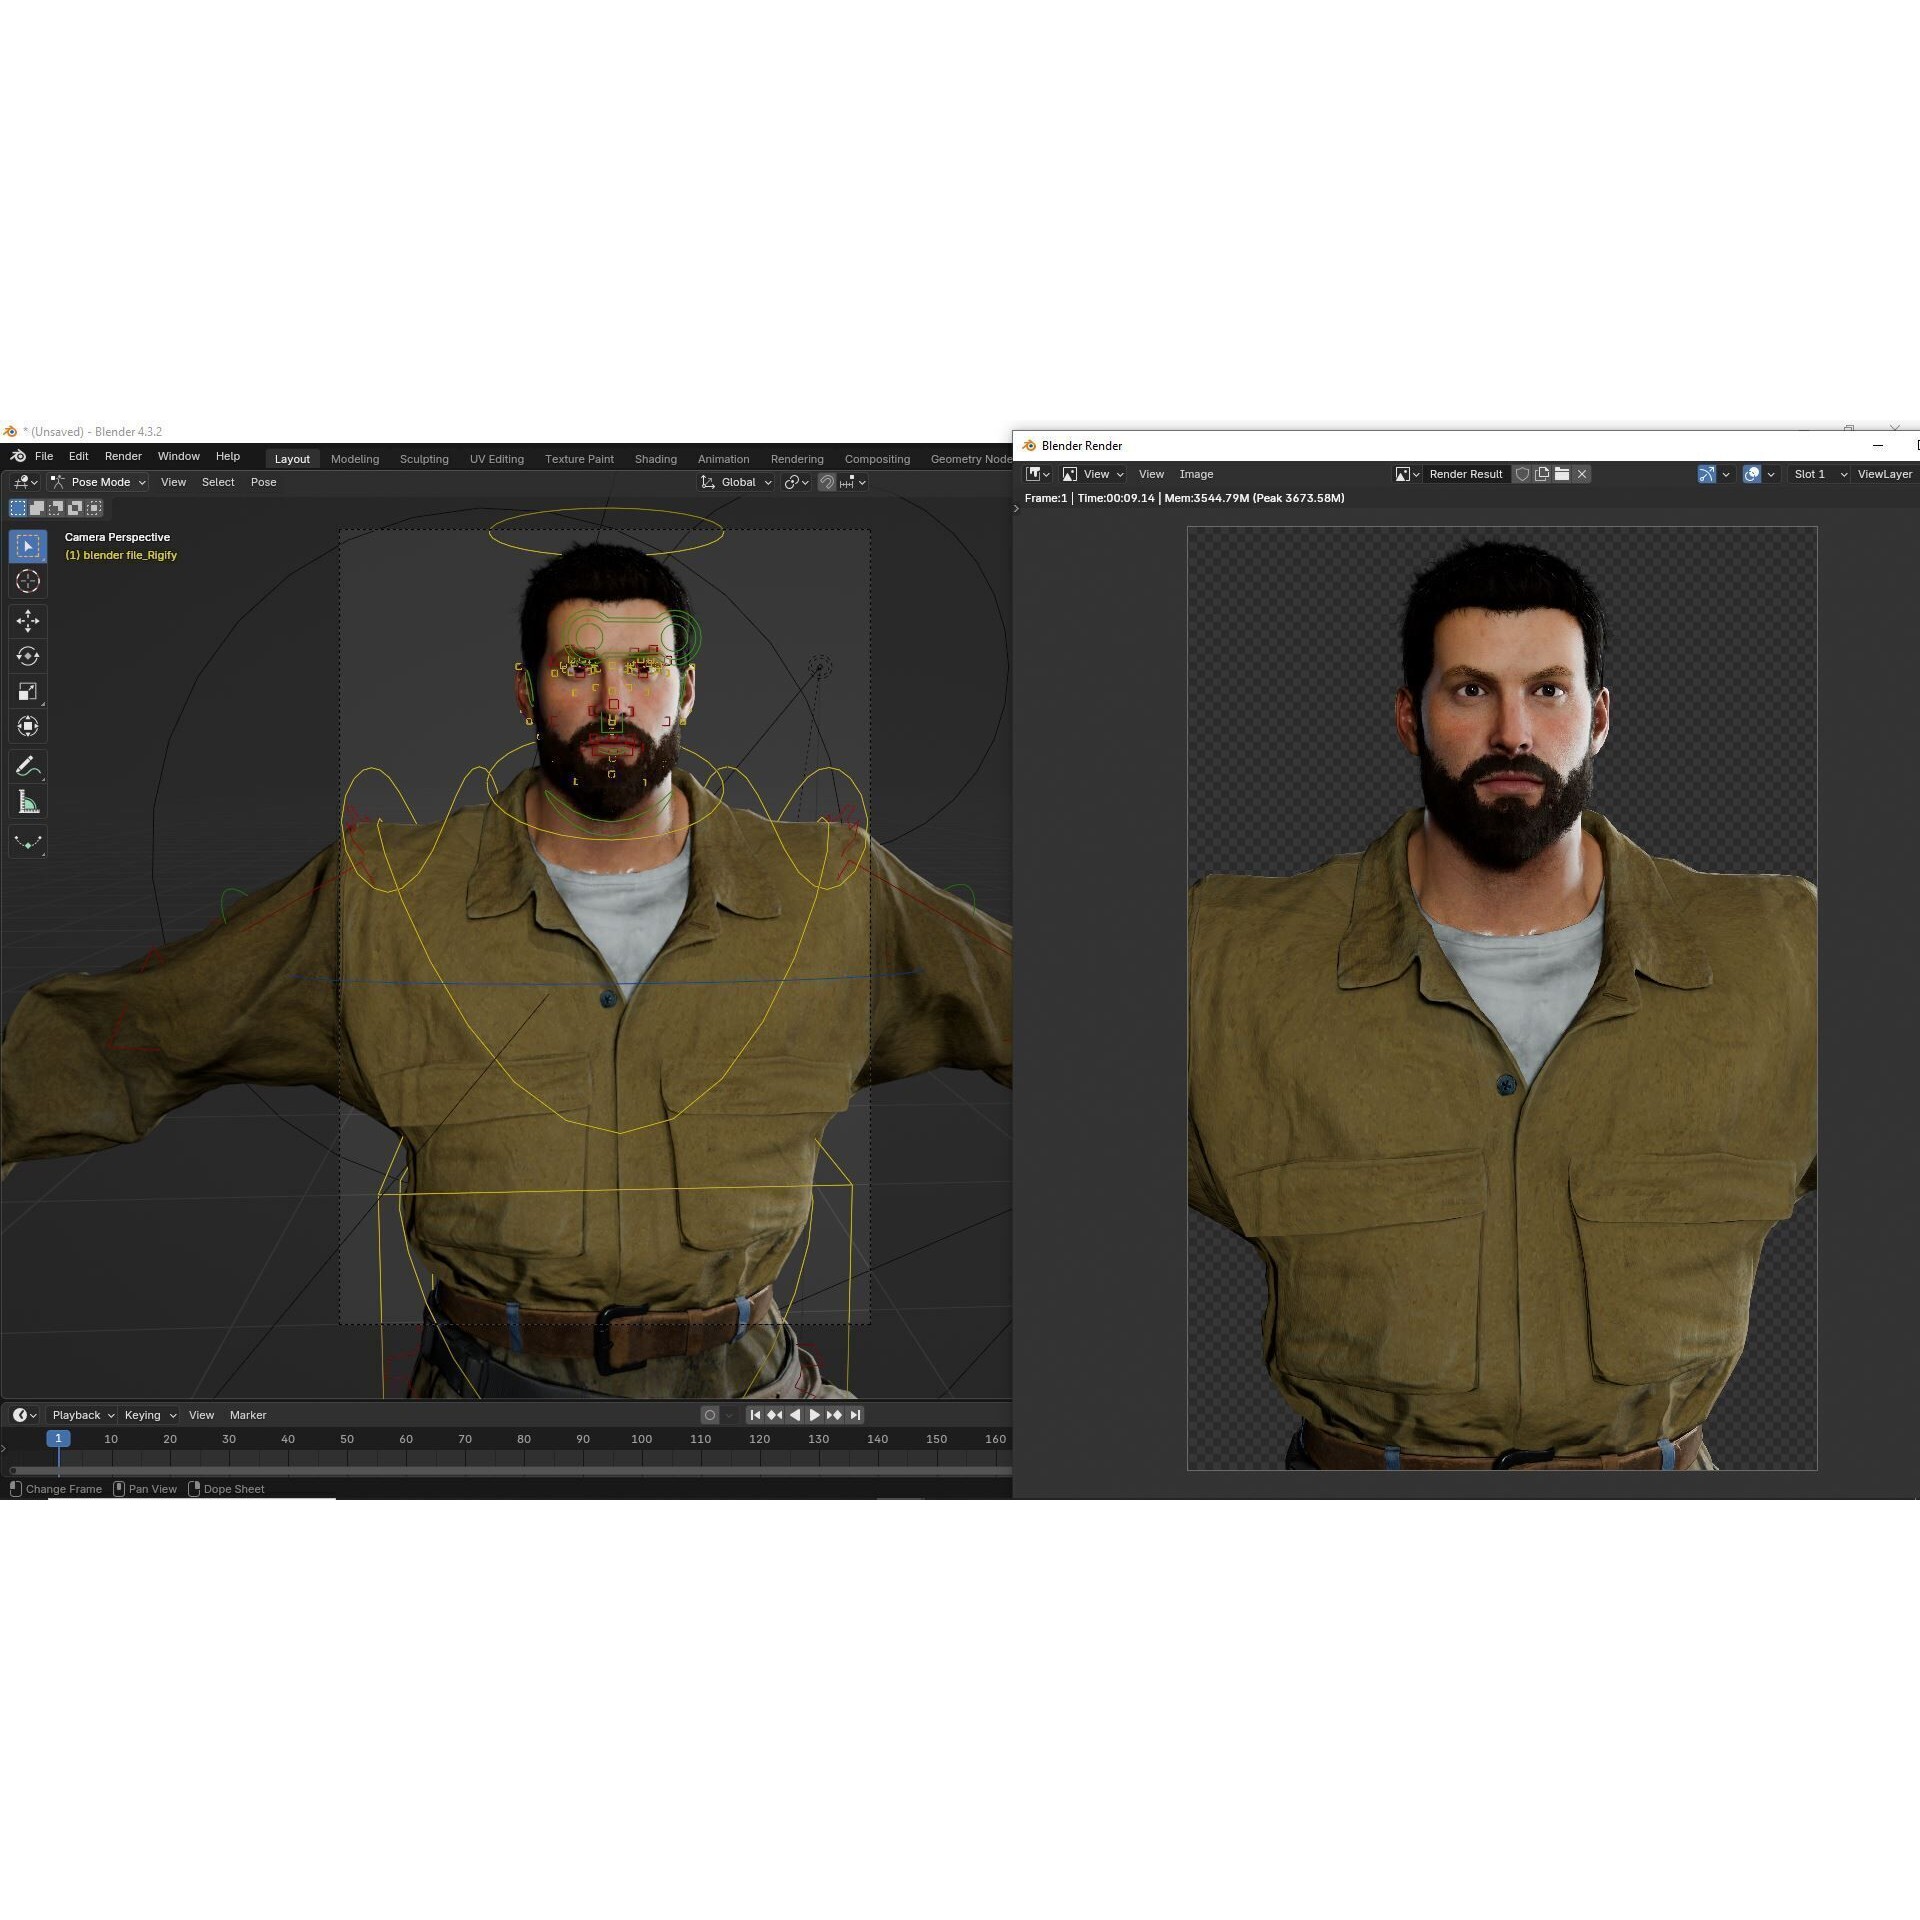
Task: Switch to the Rendering workspace tab
Action: (797, 459)
